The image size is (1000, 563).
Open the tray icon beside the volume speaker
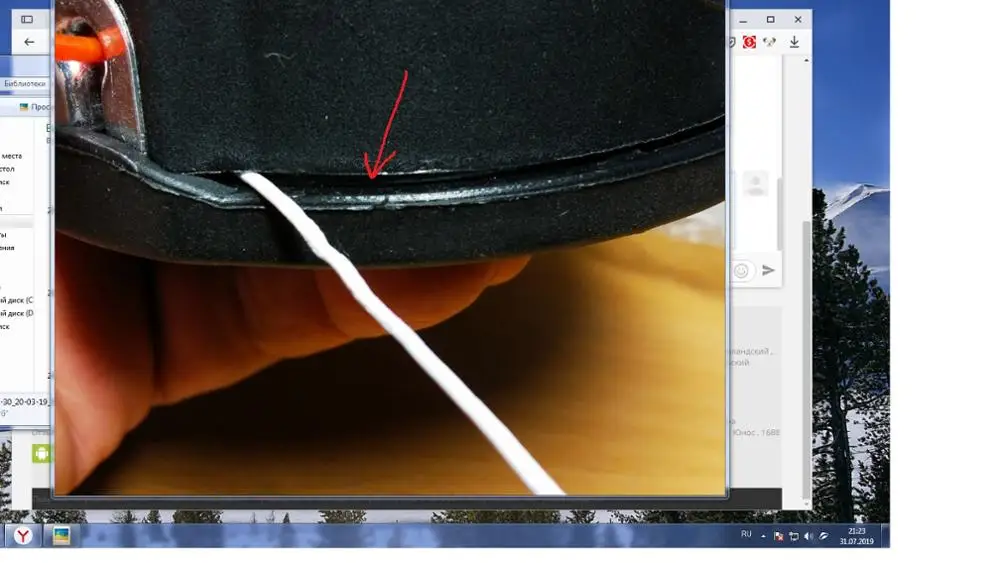[824, 536]
